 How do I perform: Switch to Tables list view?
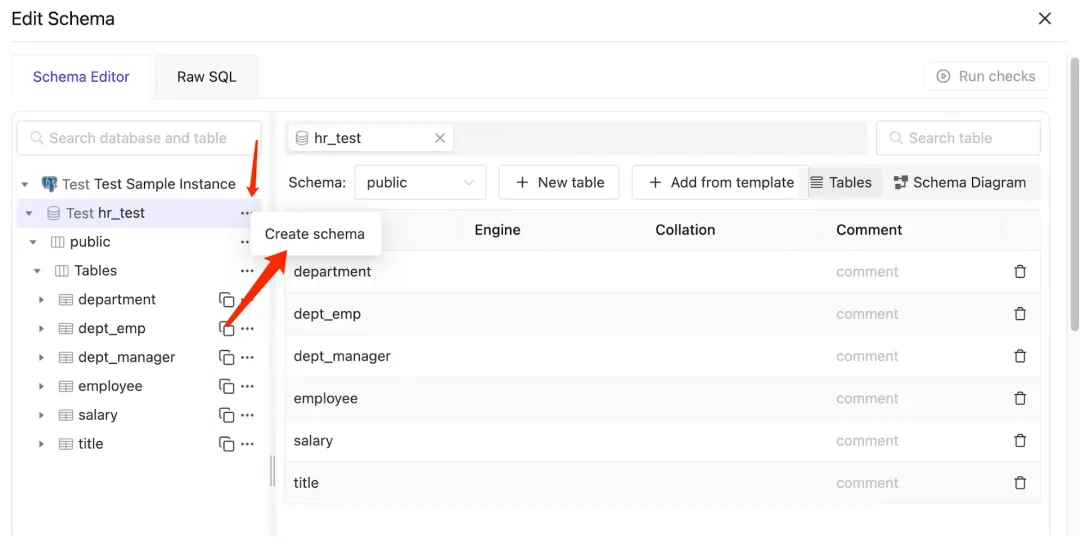coord(841,183)
